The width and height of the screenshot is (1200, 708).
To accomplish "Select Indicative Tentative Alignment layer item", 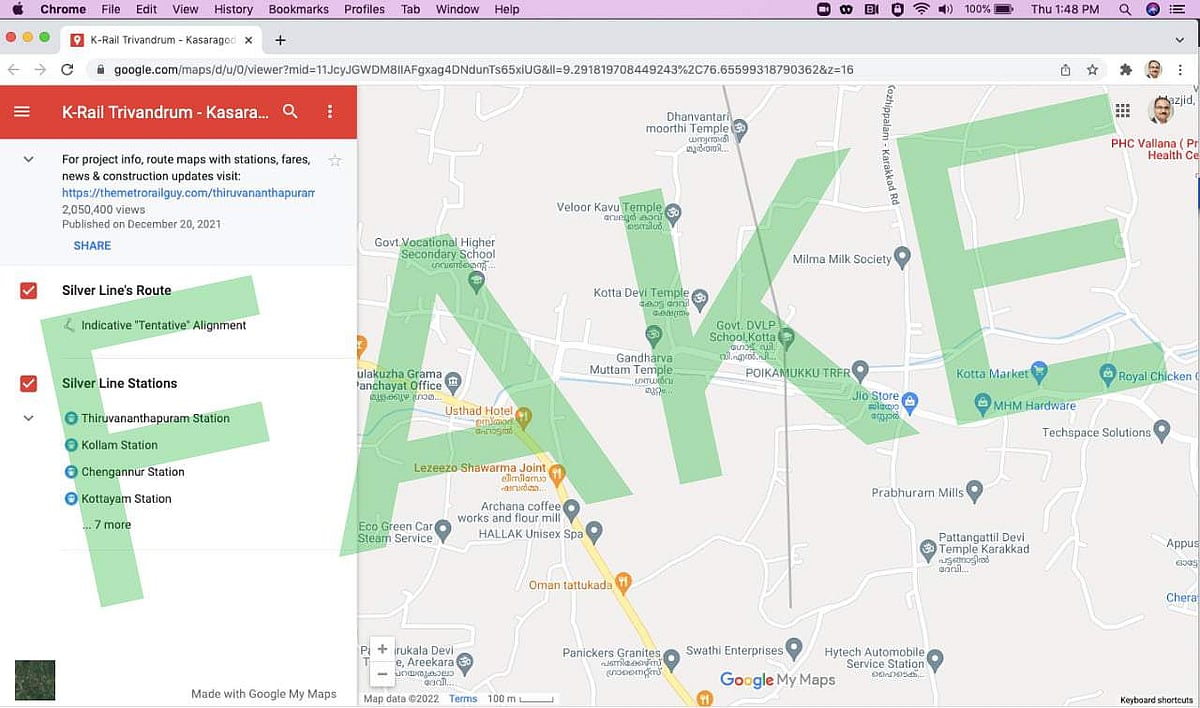I will (163, 325).
